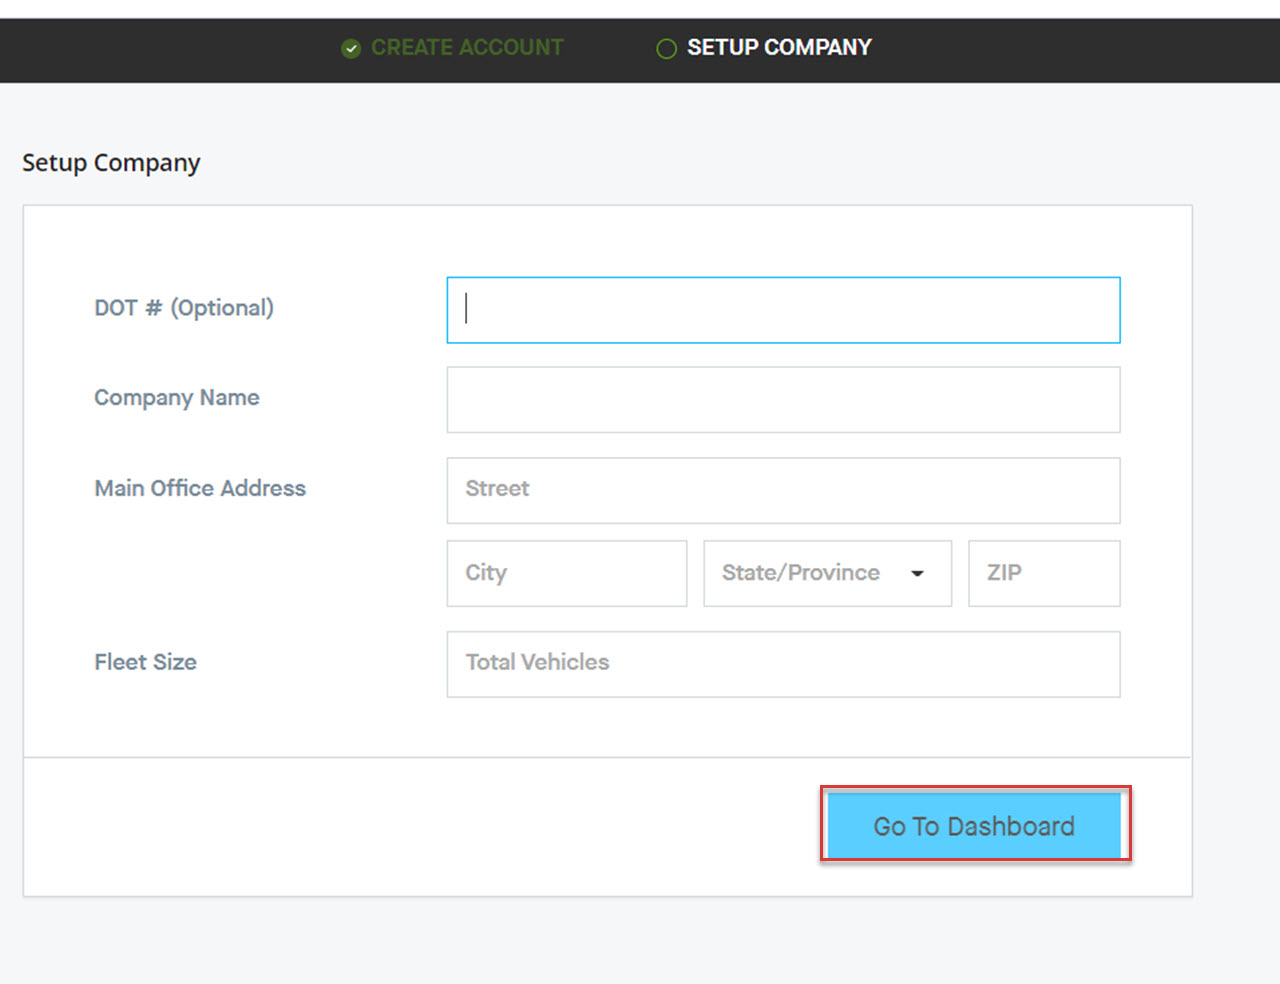Go back to the Create Account step
Screen dimensions: 1280x984
[x=467, y=47]
